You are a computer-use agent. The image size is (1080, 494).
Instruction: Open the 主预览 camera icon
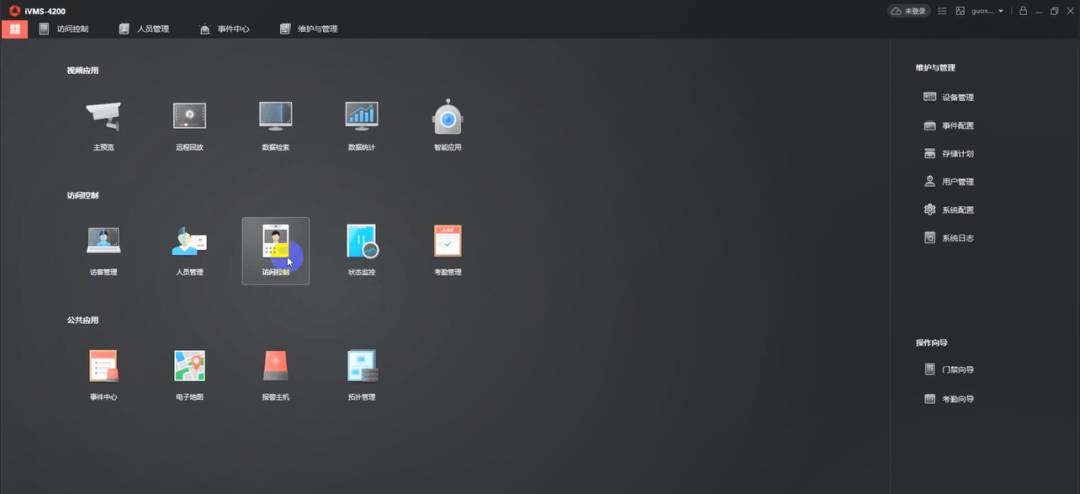(x=103, y=118)
